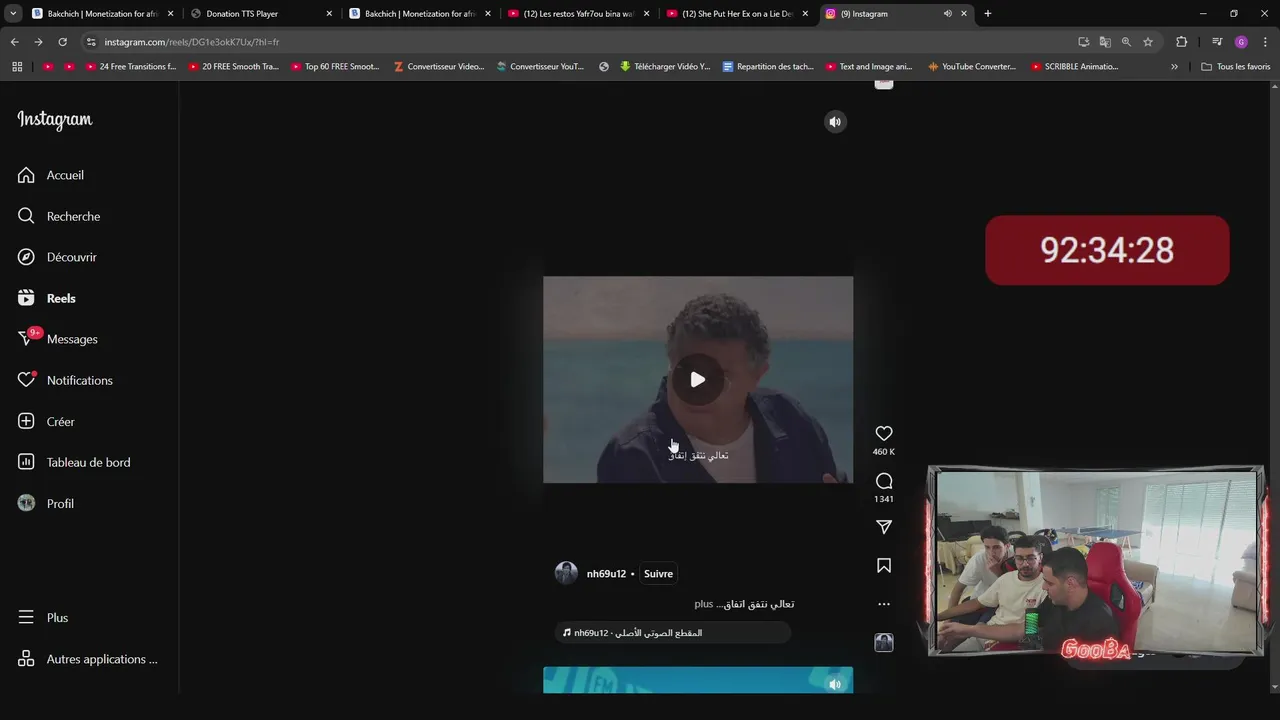This screenshot has width=1280, height=720.
Task: Click the page vertical scrollbar
Action: [x=1274, y=385]
